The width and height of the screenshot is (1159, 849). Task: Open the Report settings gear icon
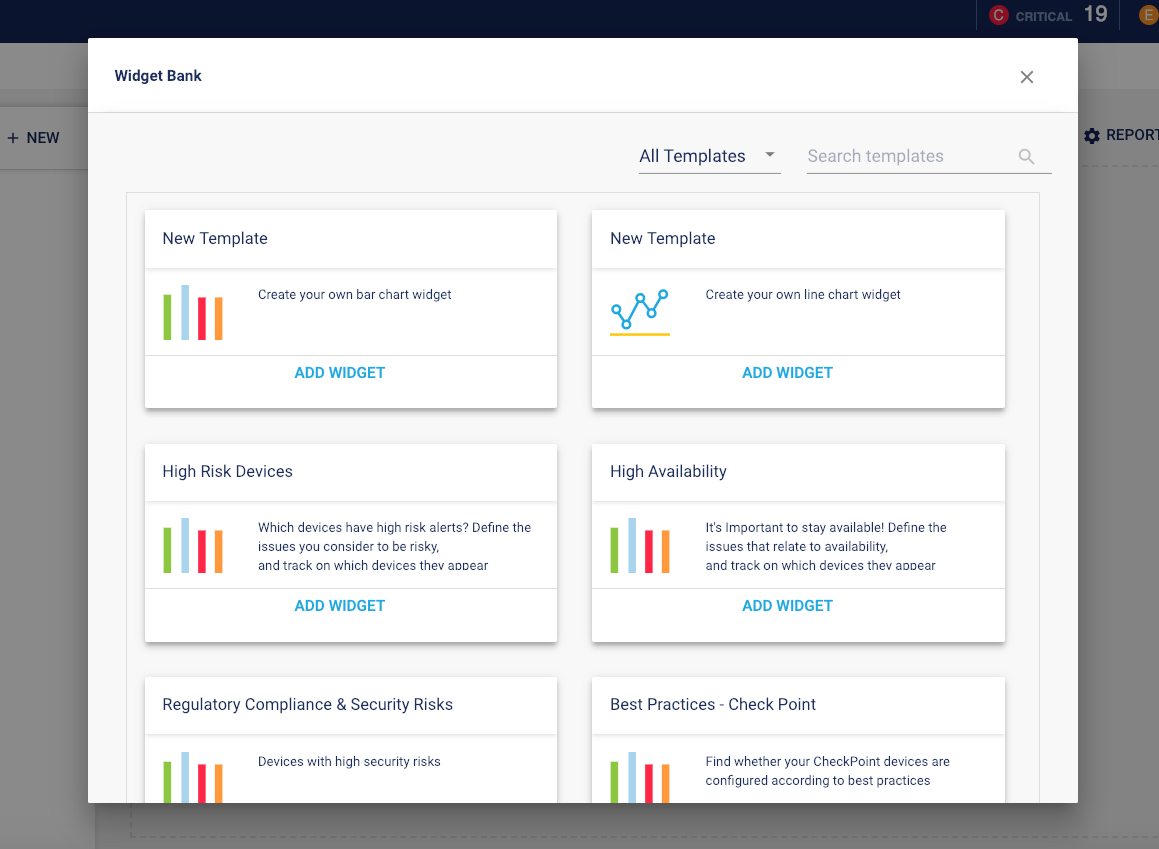1092,136
